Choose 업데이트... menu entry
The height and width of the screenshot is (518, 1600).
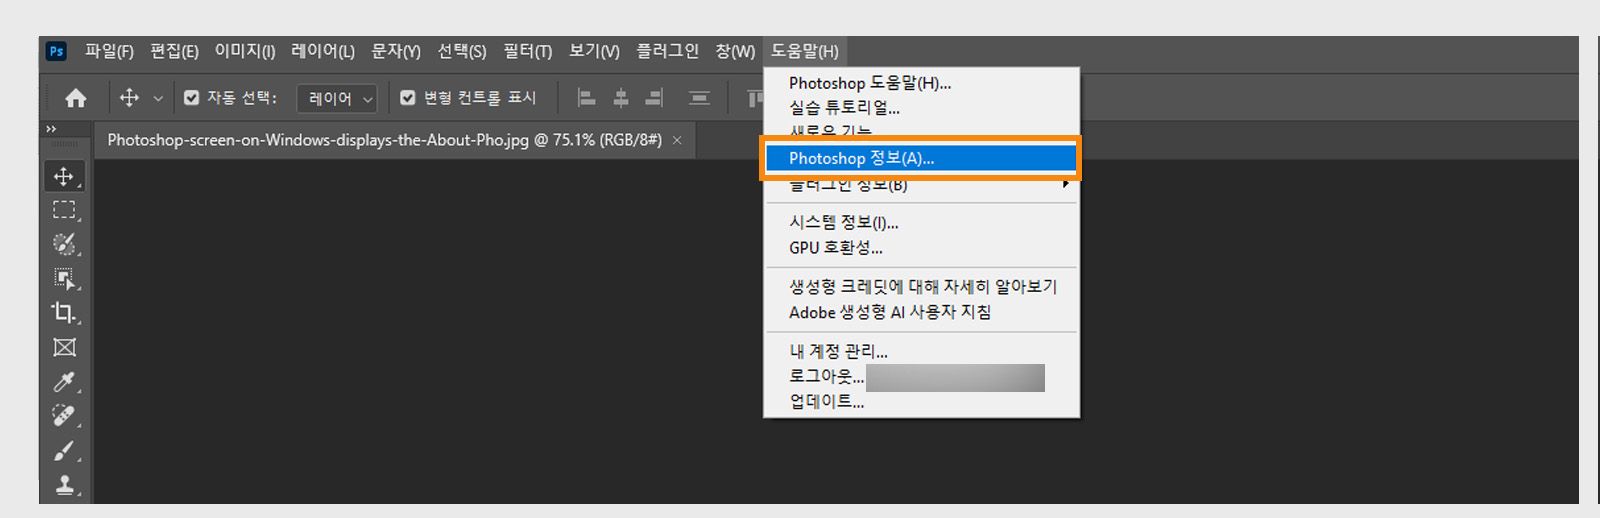921,401
